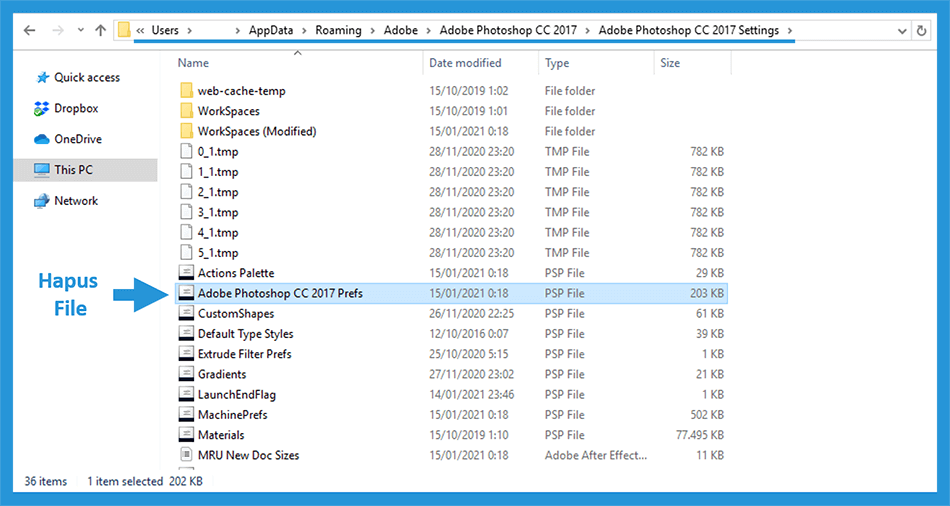Expand the chevron after Adobe breadcrumb
Viewport: 950px width, 506px height.
tap(428, 30)
